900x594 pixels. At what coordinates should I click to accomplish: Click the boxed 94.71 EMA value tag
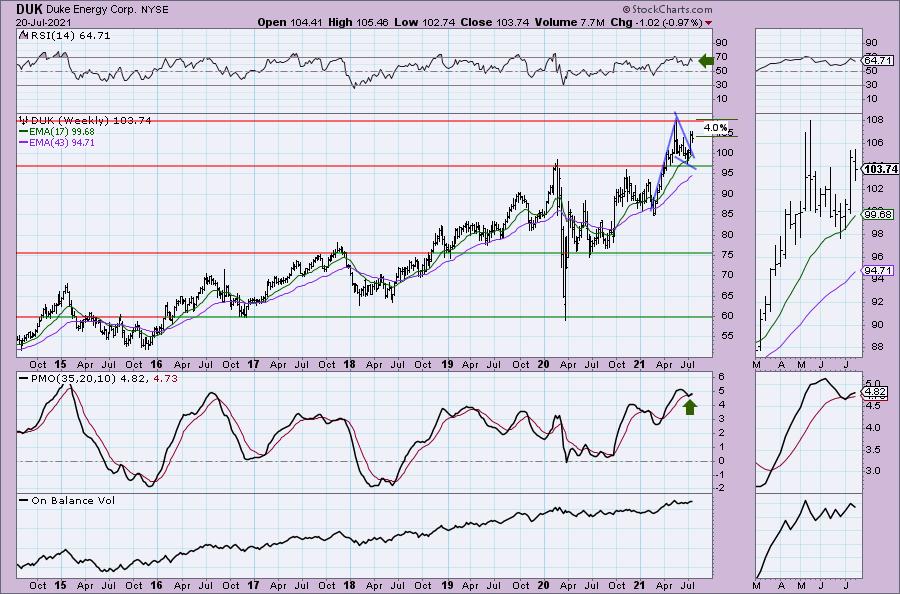tap(878, 270)
